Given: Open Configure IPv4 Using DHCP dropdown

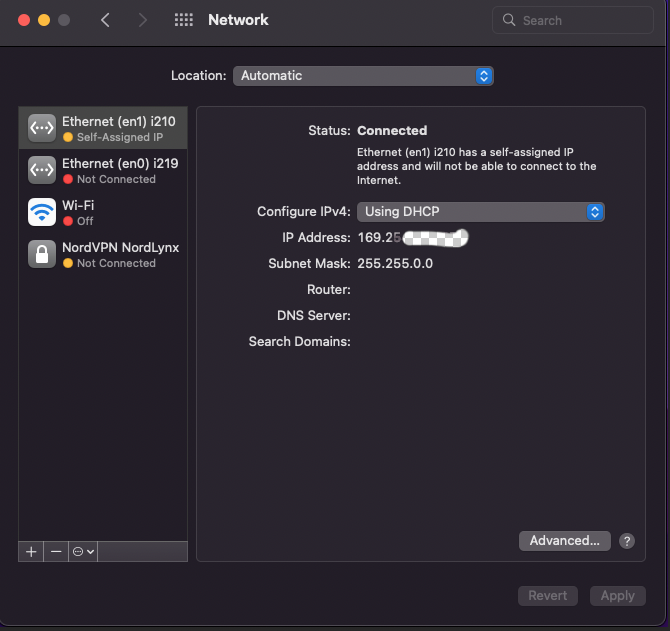Looking at the screenshot, I should pos(481,212).
